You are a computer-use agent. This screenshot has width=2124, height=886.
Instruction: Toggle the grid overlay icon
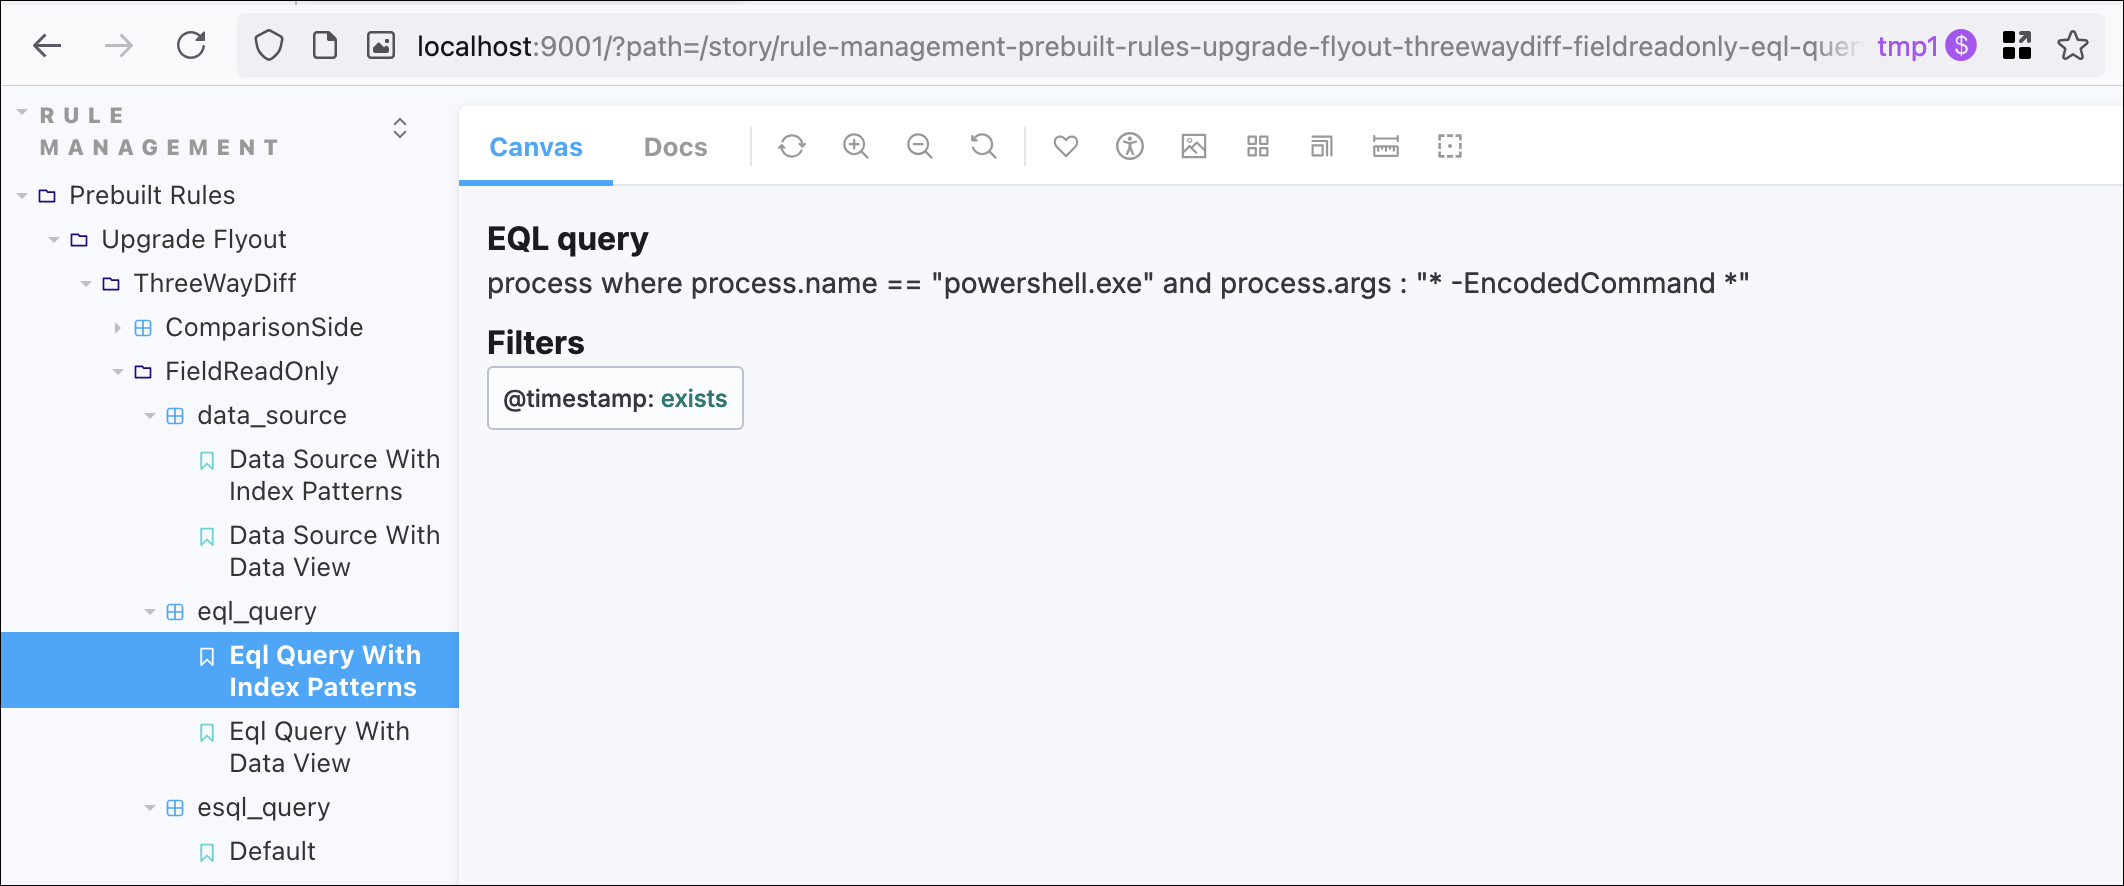pos(1258,147)
